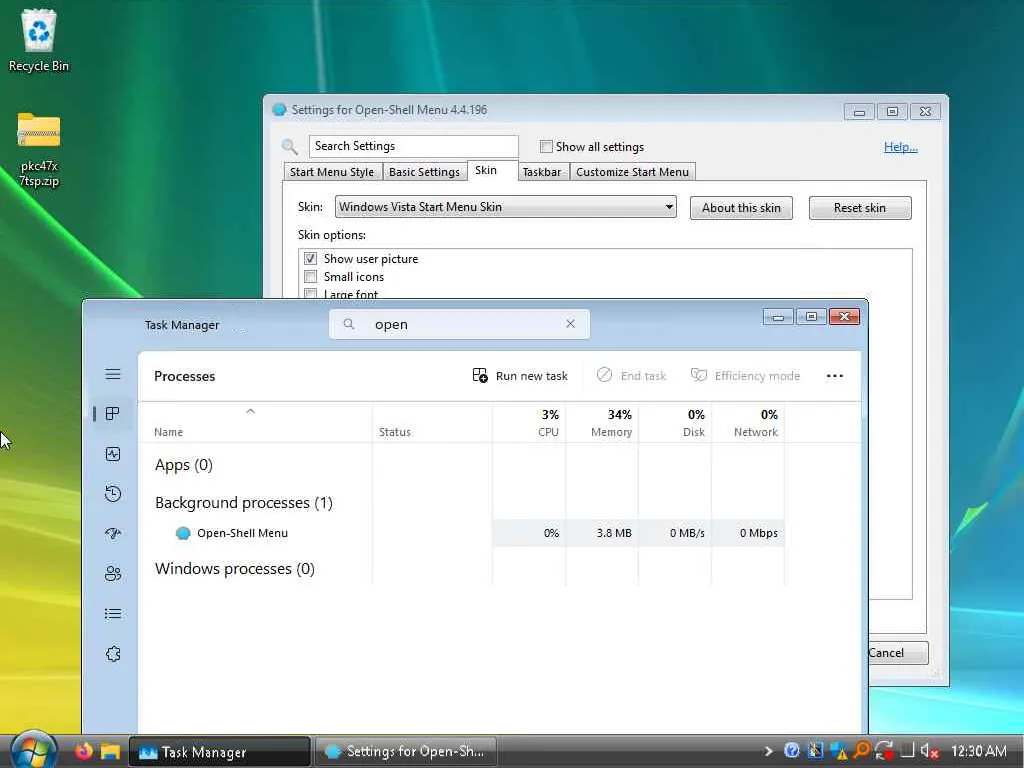Click the Task Manager search field containing 'open'
This screenshot has height=768, width=1024.
[x=459, y=325]
